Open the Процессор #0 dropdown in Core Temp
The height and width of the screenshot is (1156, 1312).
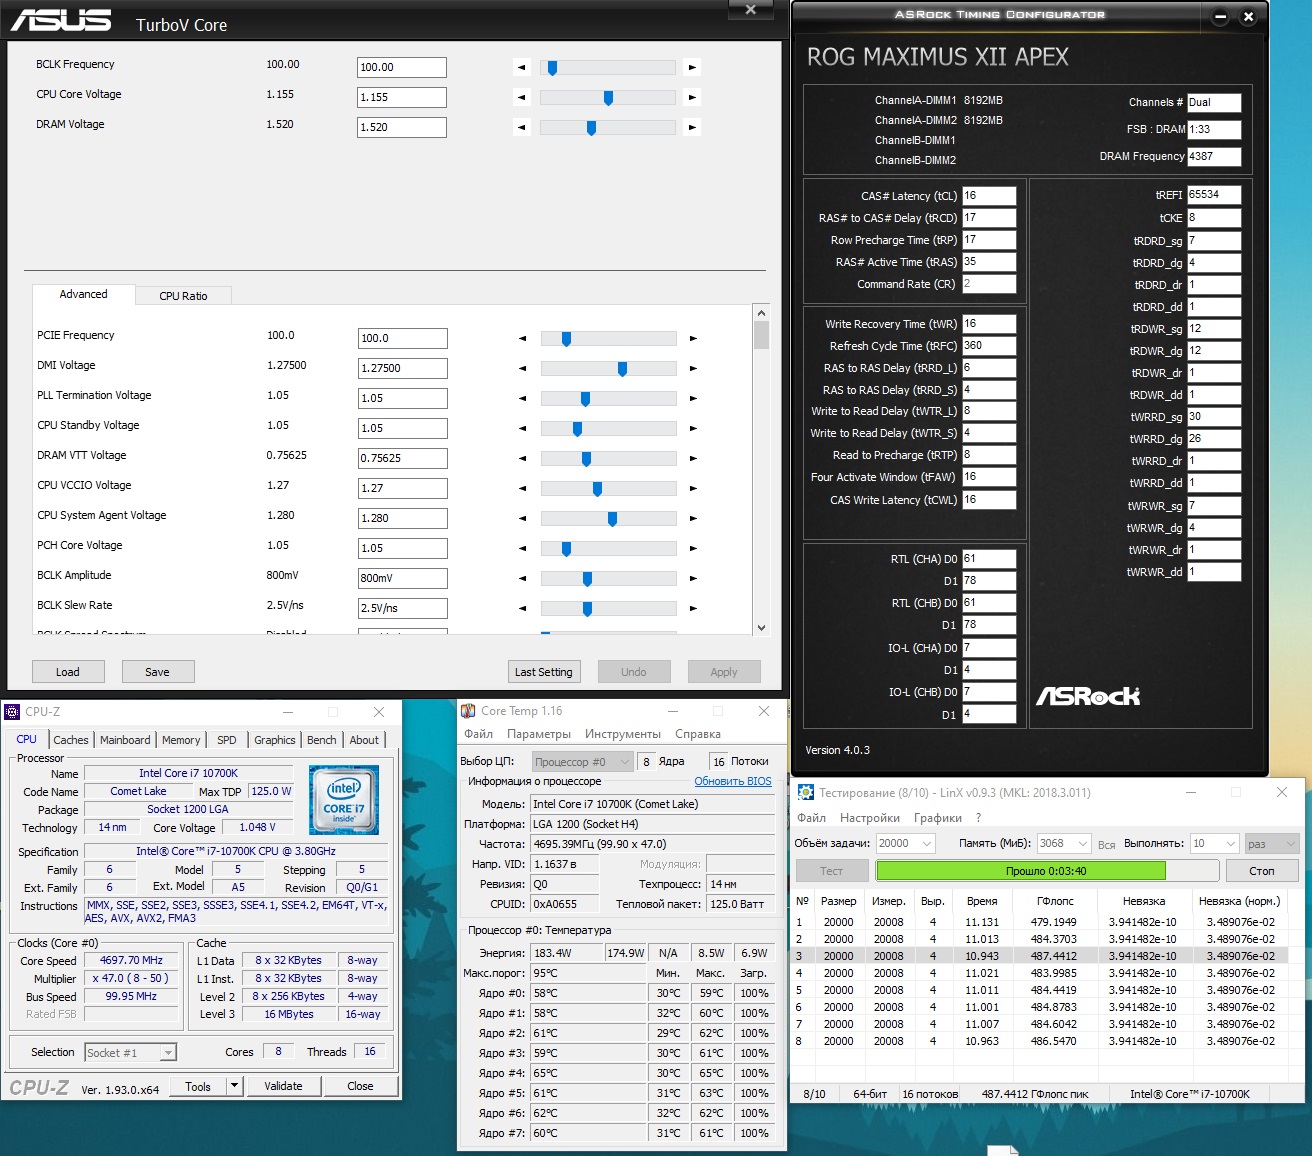click(582, 762)
